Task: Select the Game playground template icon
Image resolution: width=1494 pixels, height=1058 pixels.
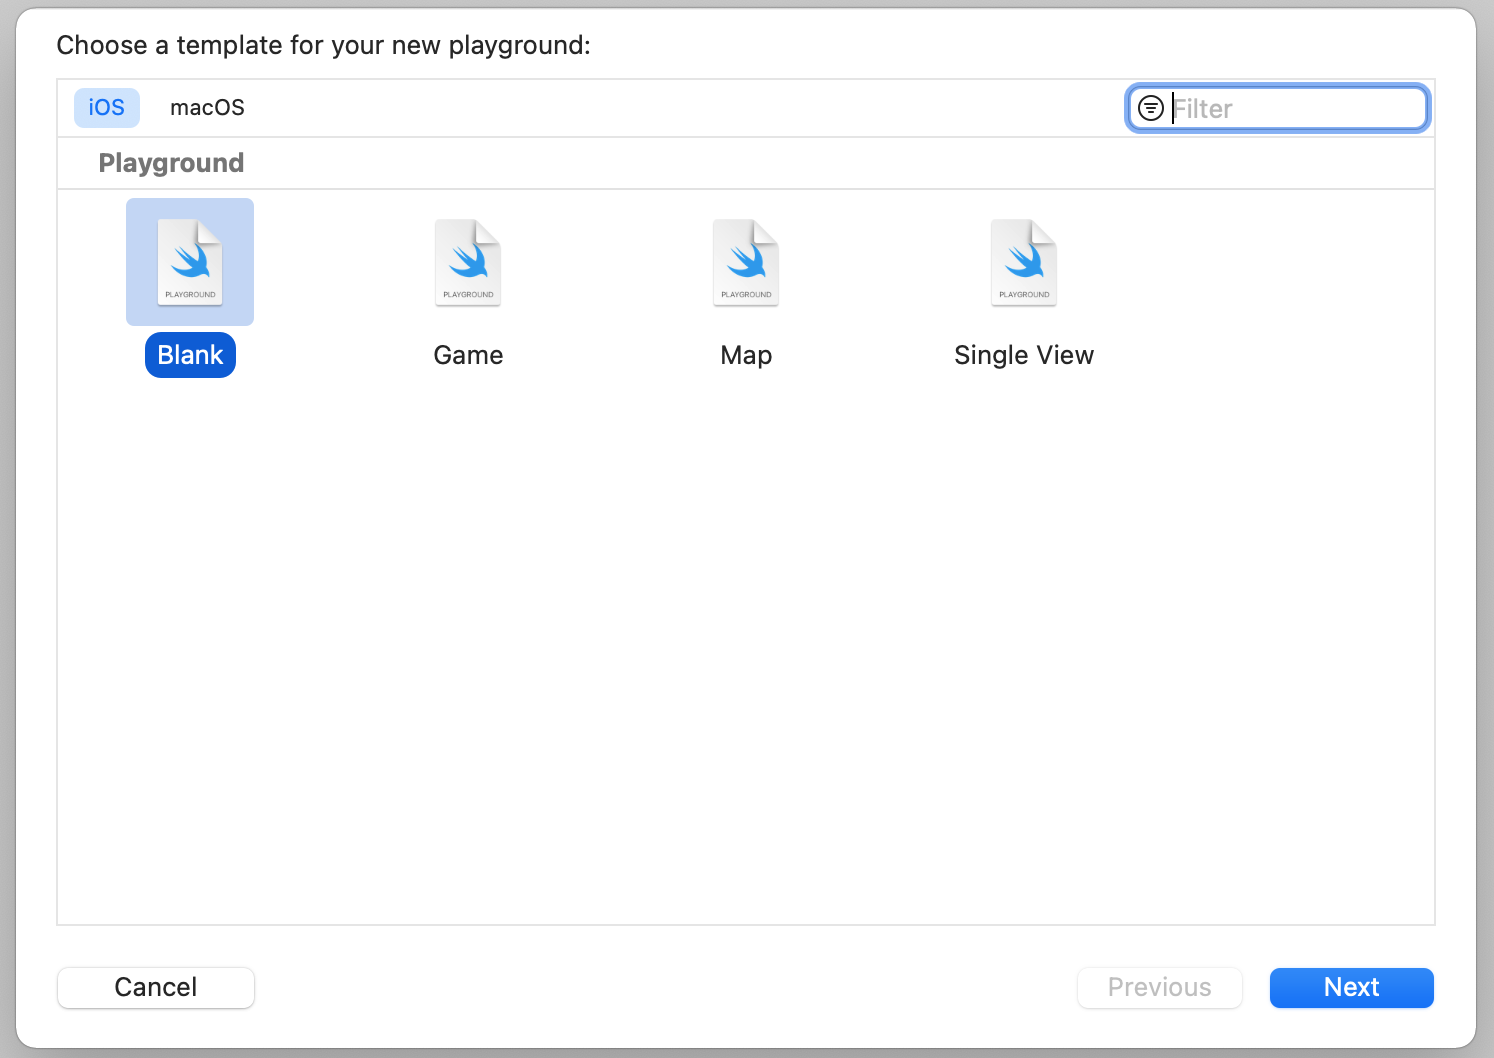Action: tap(468, 262)
